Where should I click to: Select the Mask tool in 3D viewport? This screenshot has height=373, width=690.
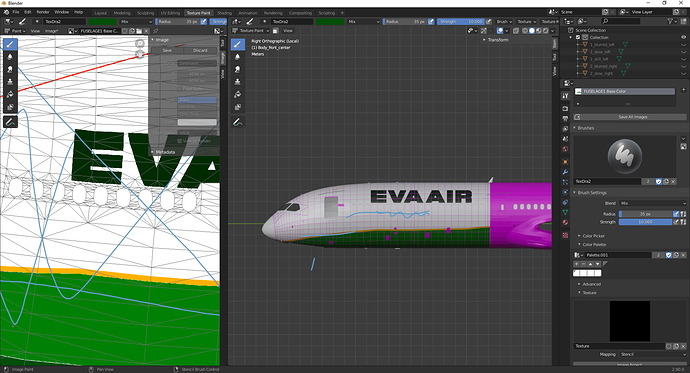(238, 107)
